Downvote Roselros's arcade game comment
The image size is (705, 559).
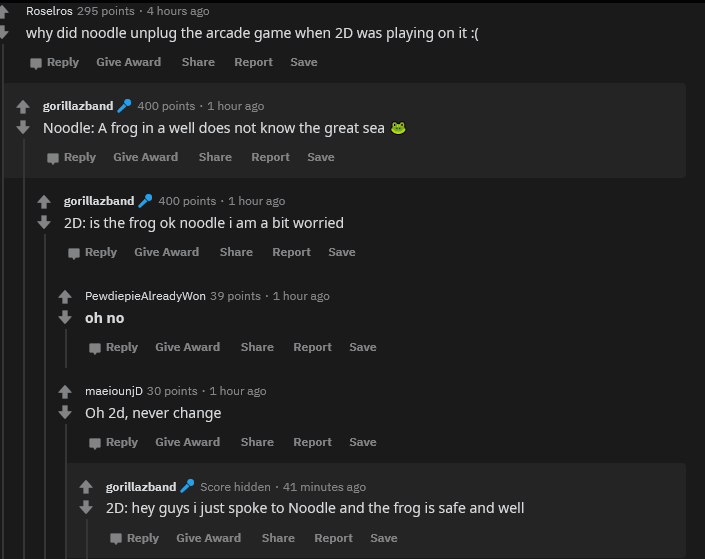(x=2, y=32)
